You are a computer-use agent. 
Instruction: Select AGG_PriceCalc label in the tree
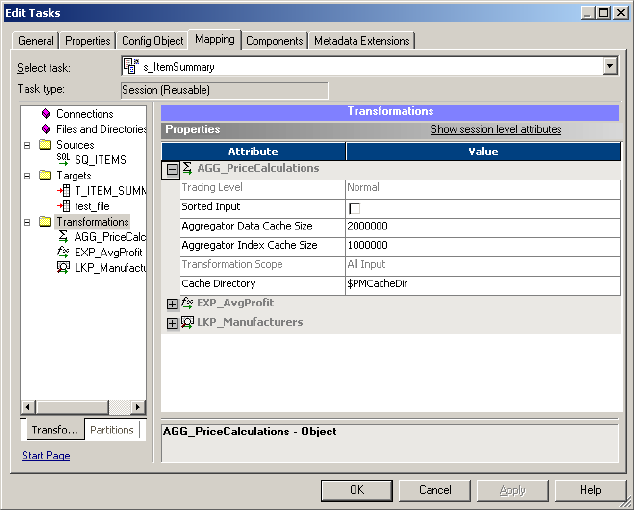110,237
